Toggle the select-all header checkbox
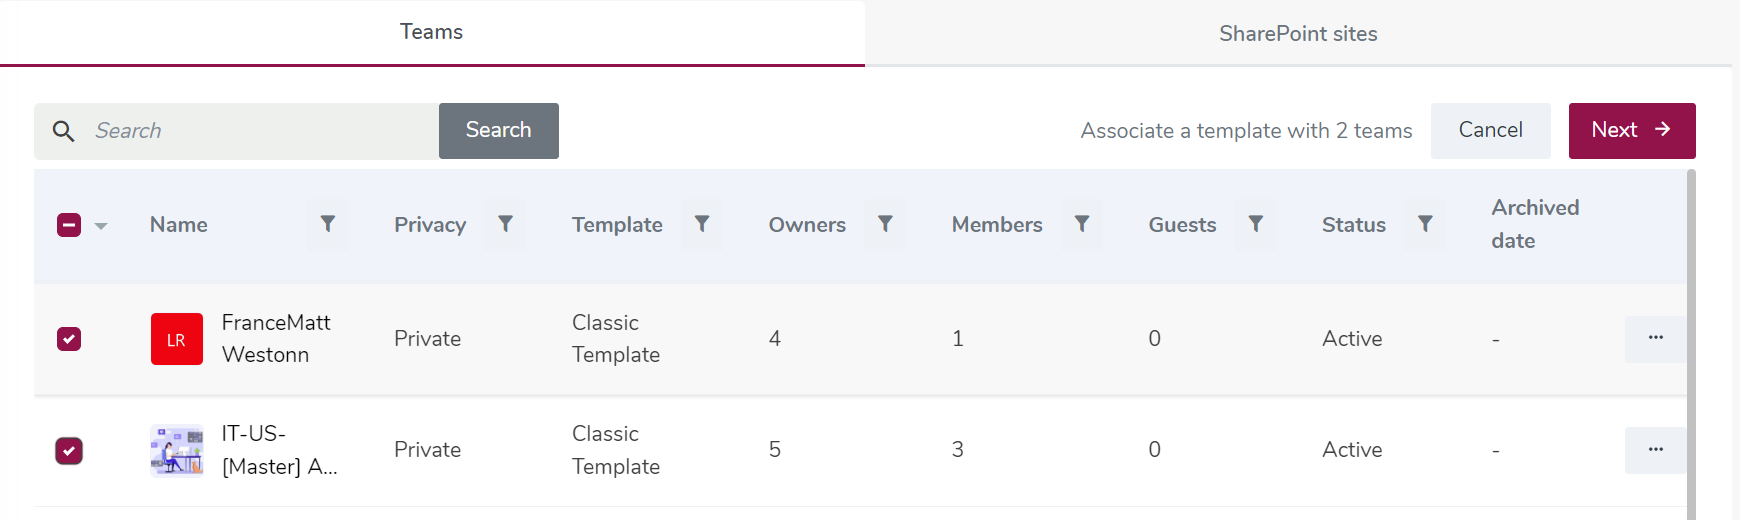The height and width of the screenshot is (520, 1740). coord(69,225)
